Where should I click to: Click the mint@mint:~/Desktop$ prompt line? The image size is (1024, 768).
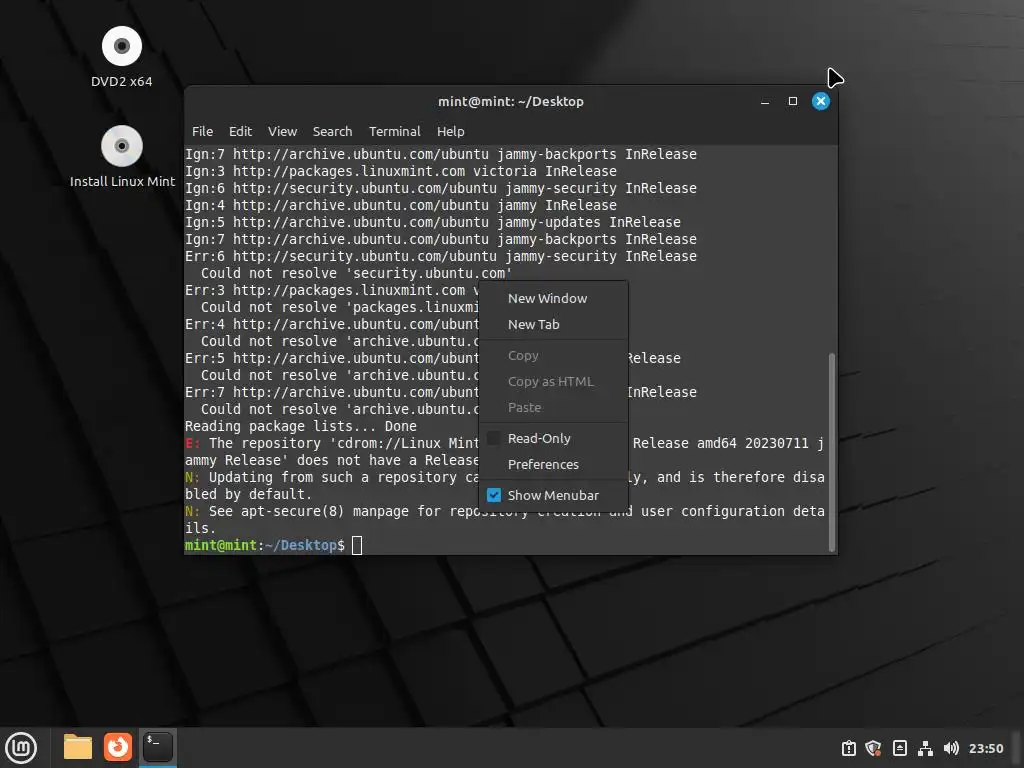[x=264, y=545]
